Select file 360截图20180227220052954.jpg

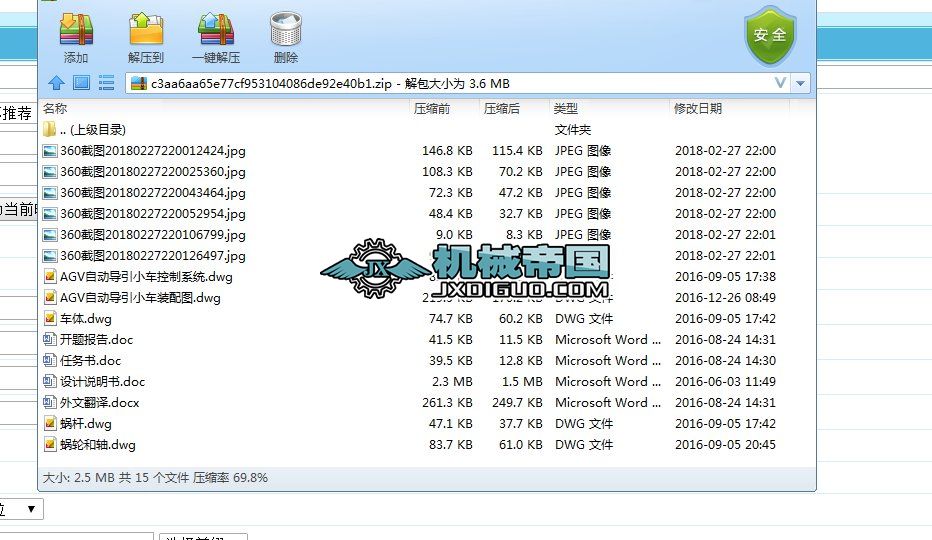(x=153, y=214)
